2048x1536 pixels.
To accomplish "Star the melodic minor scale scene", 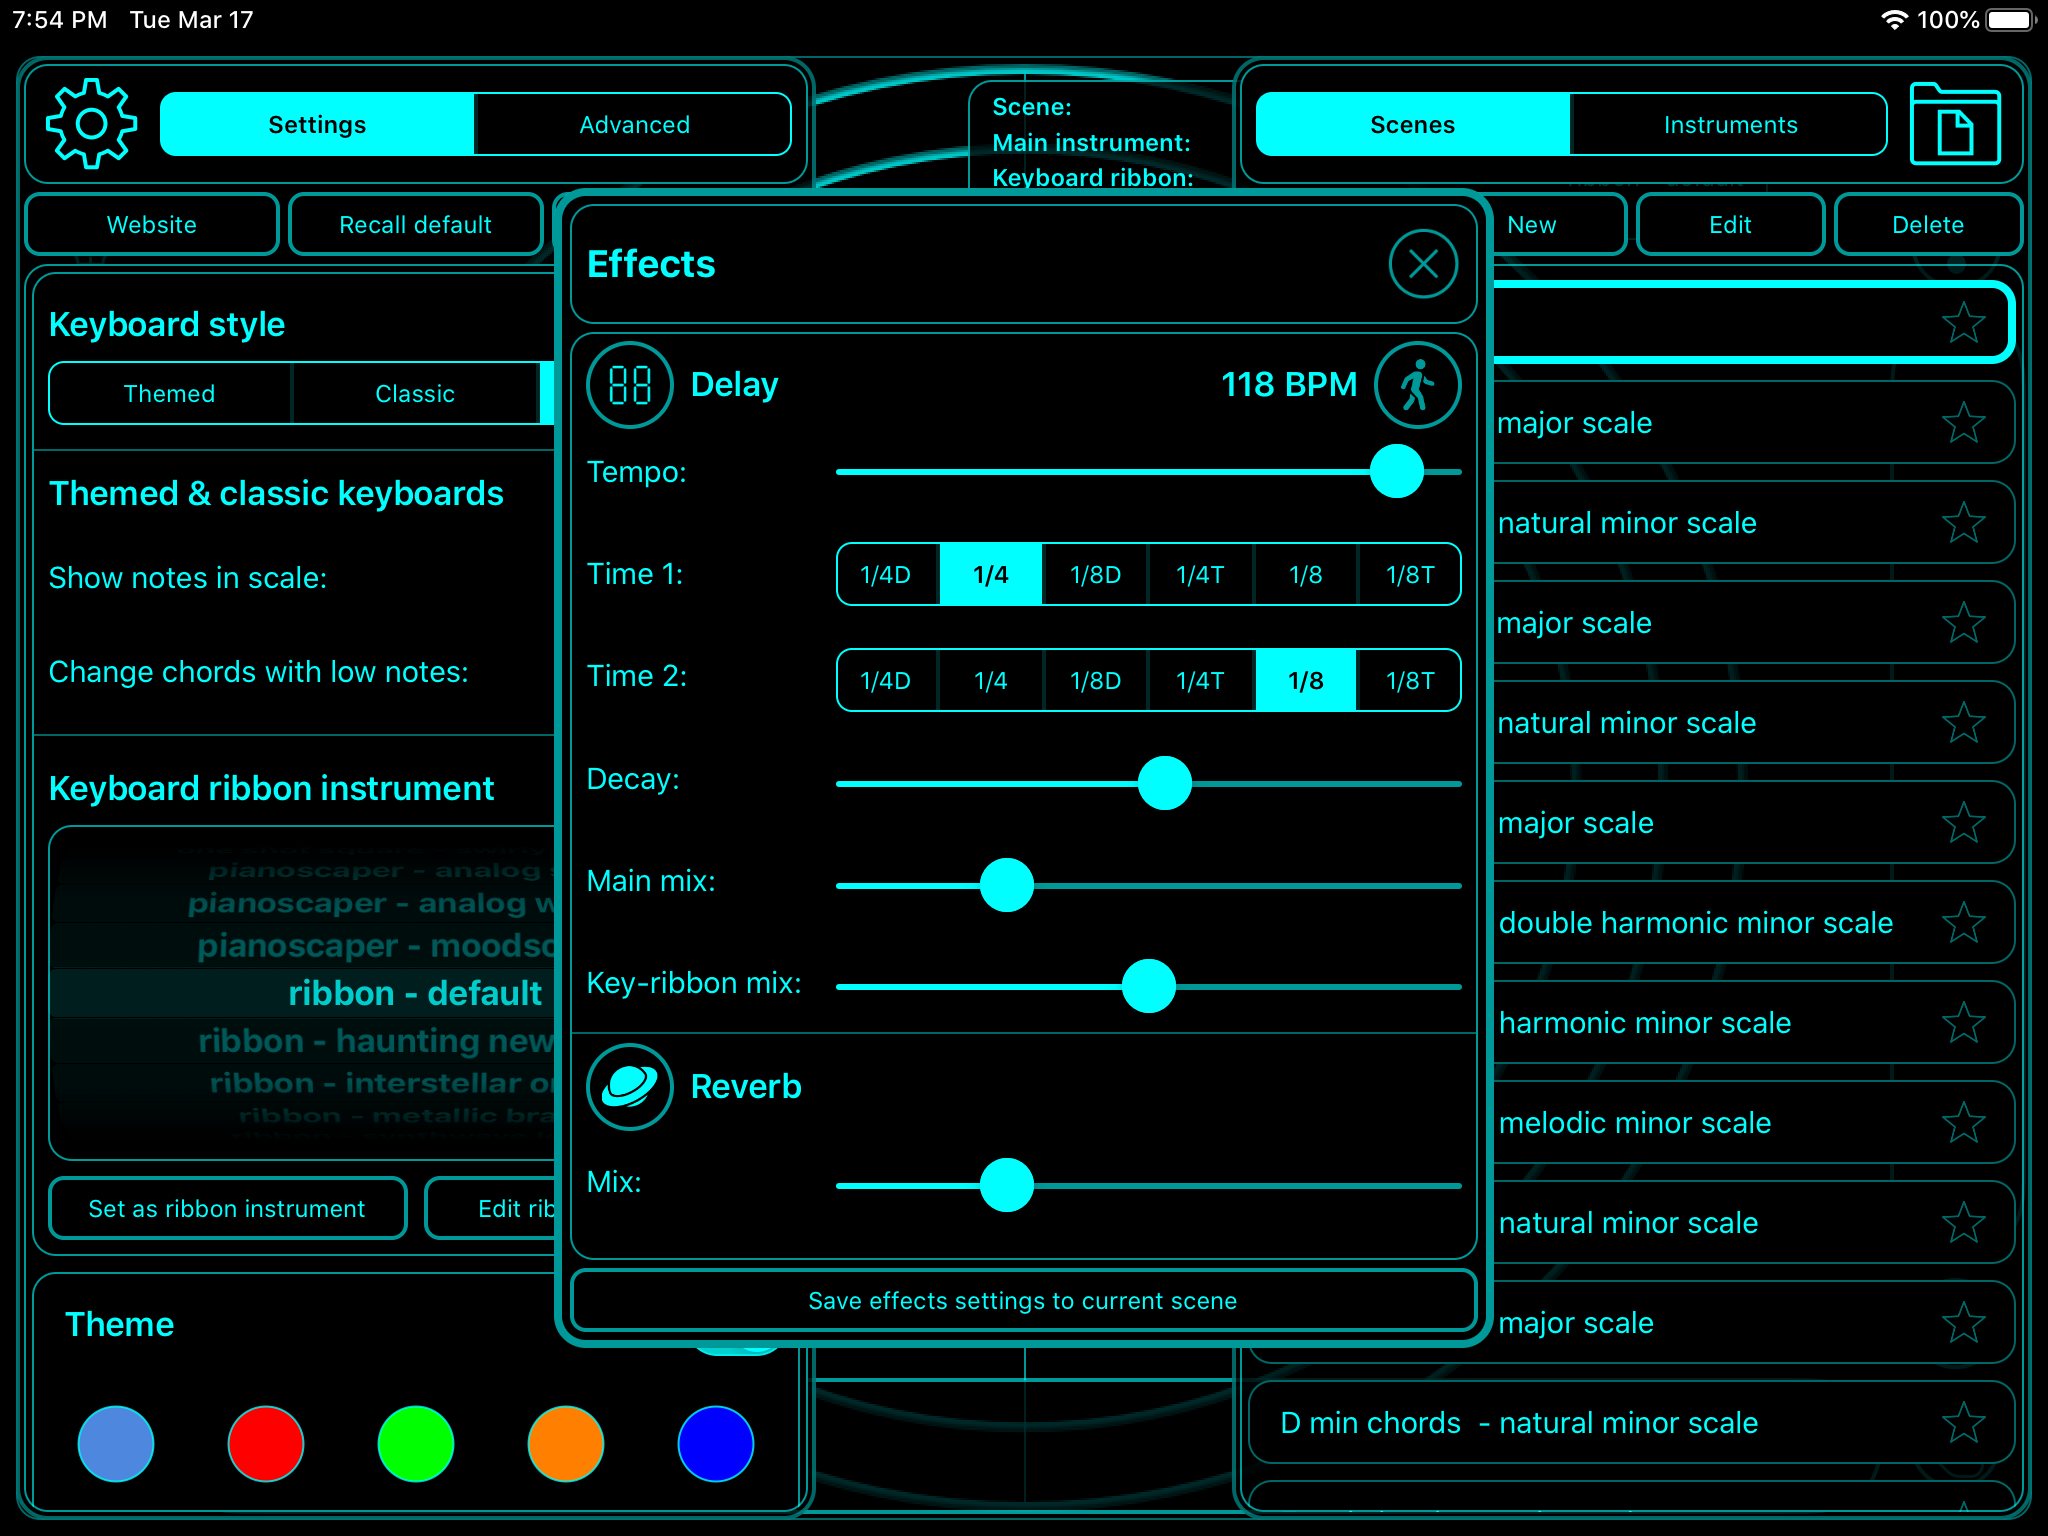I will coord(1963,1123).
